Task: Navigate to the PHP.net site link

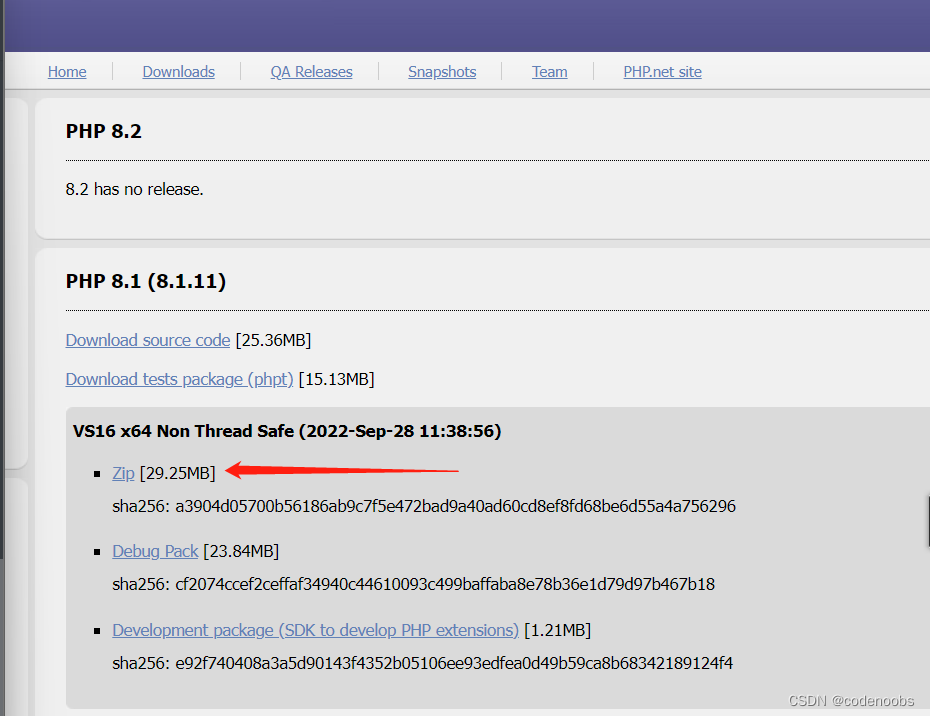Action: (663, 72)
